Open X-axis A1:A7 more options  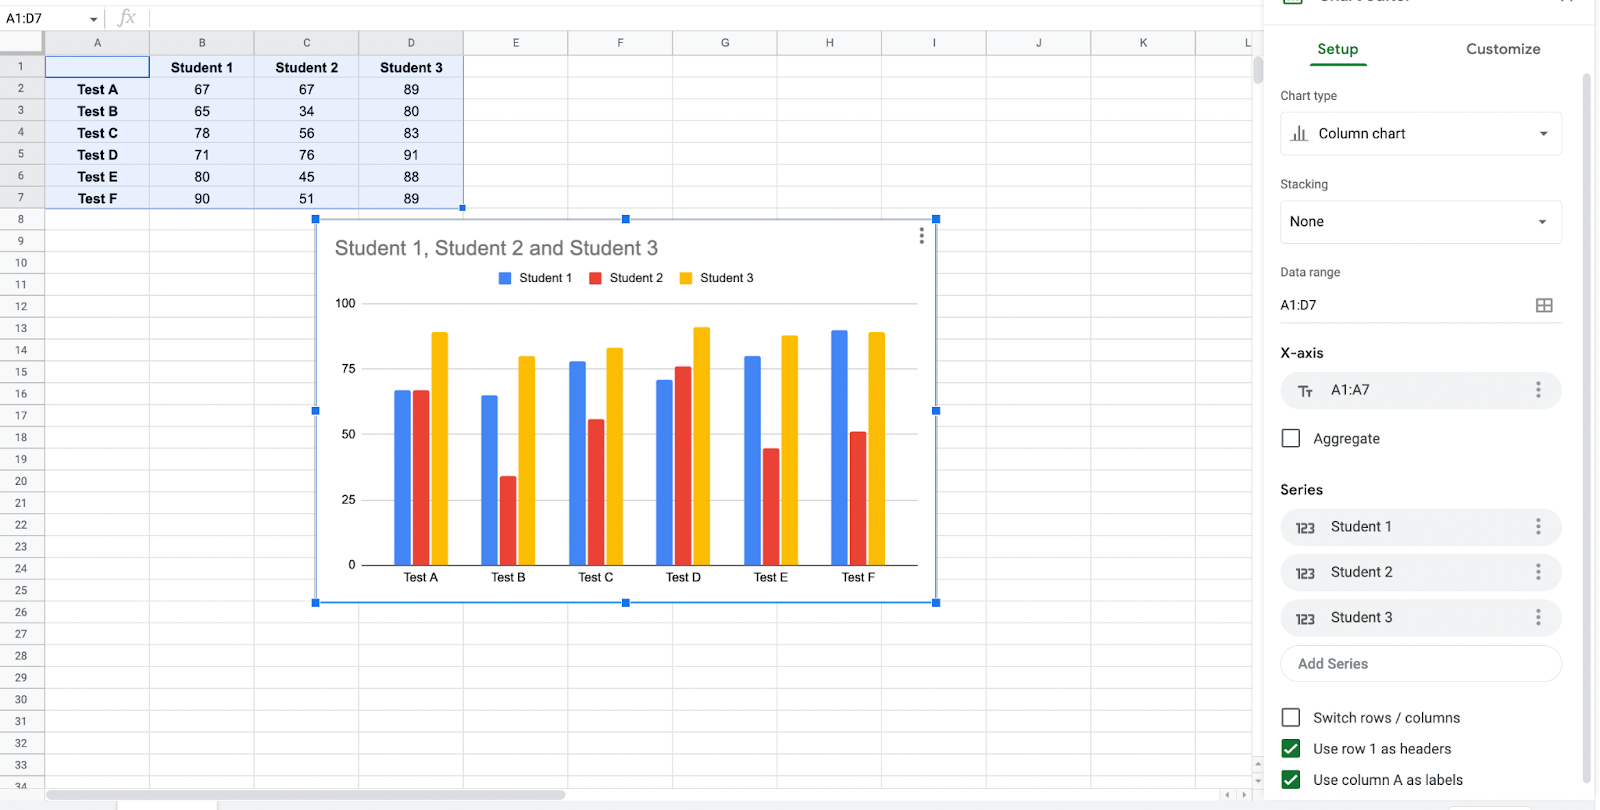tap(1537, 390)
